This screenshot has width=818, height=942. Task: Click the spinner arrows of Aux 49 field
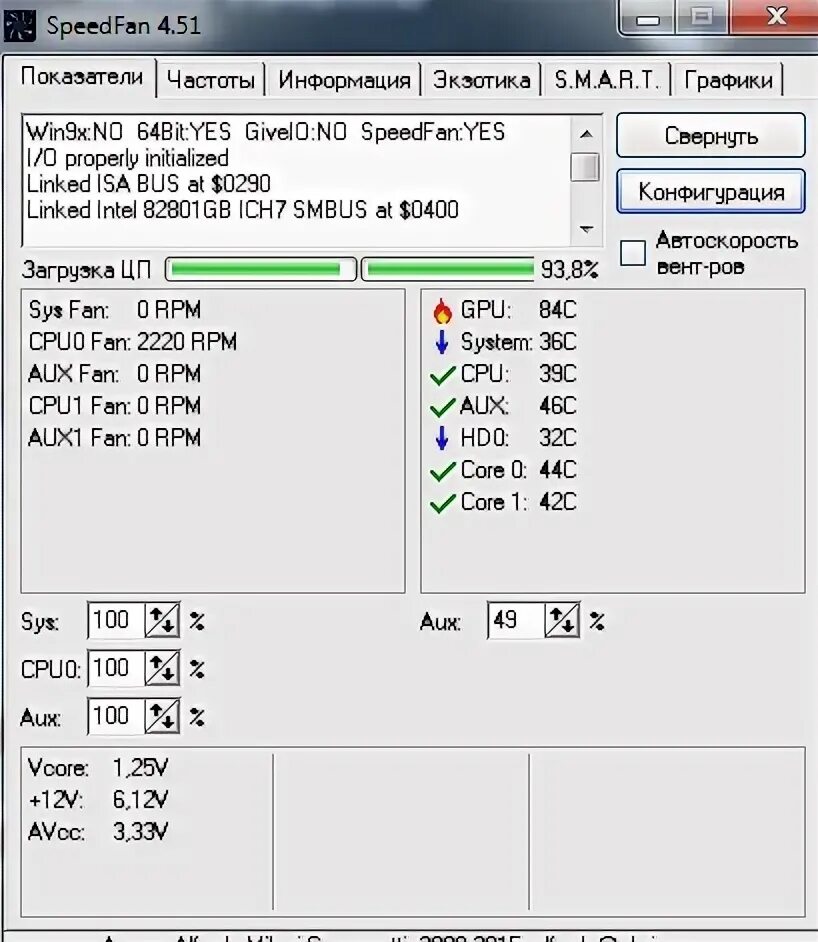(562, 620)
